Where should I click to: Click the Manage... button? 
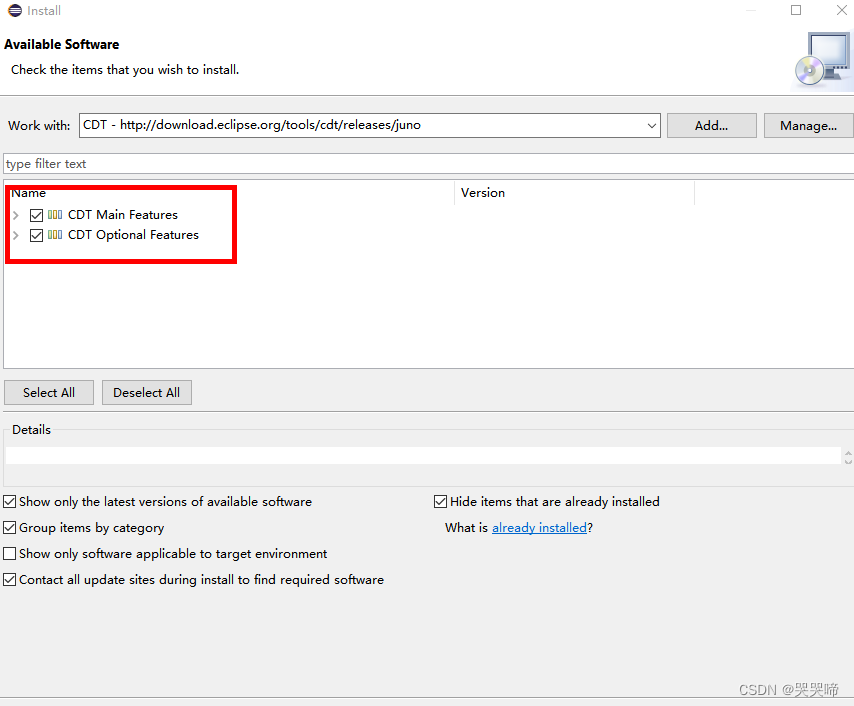coord(808,126)
